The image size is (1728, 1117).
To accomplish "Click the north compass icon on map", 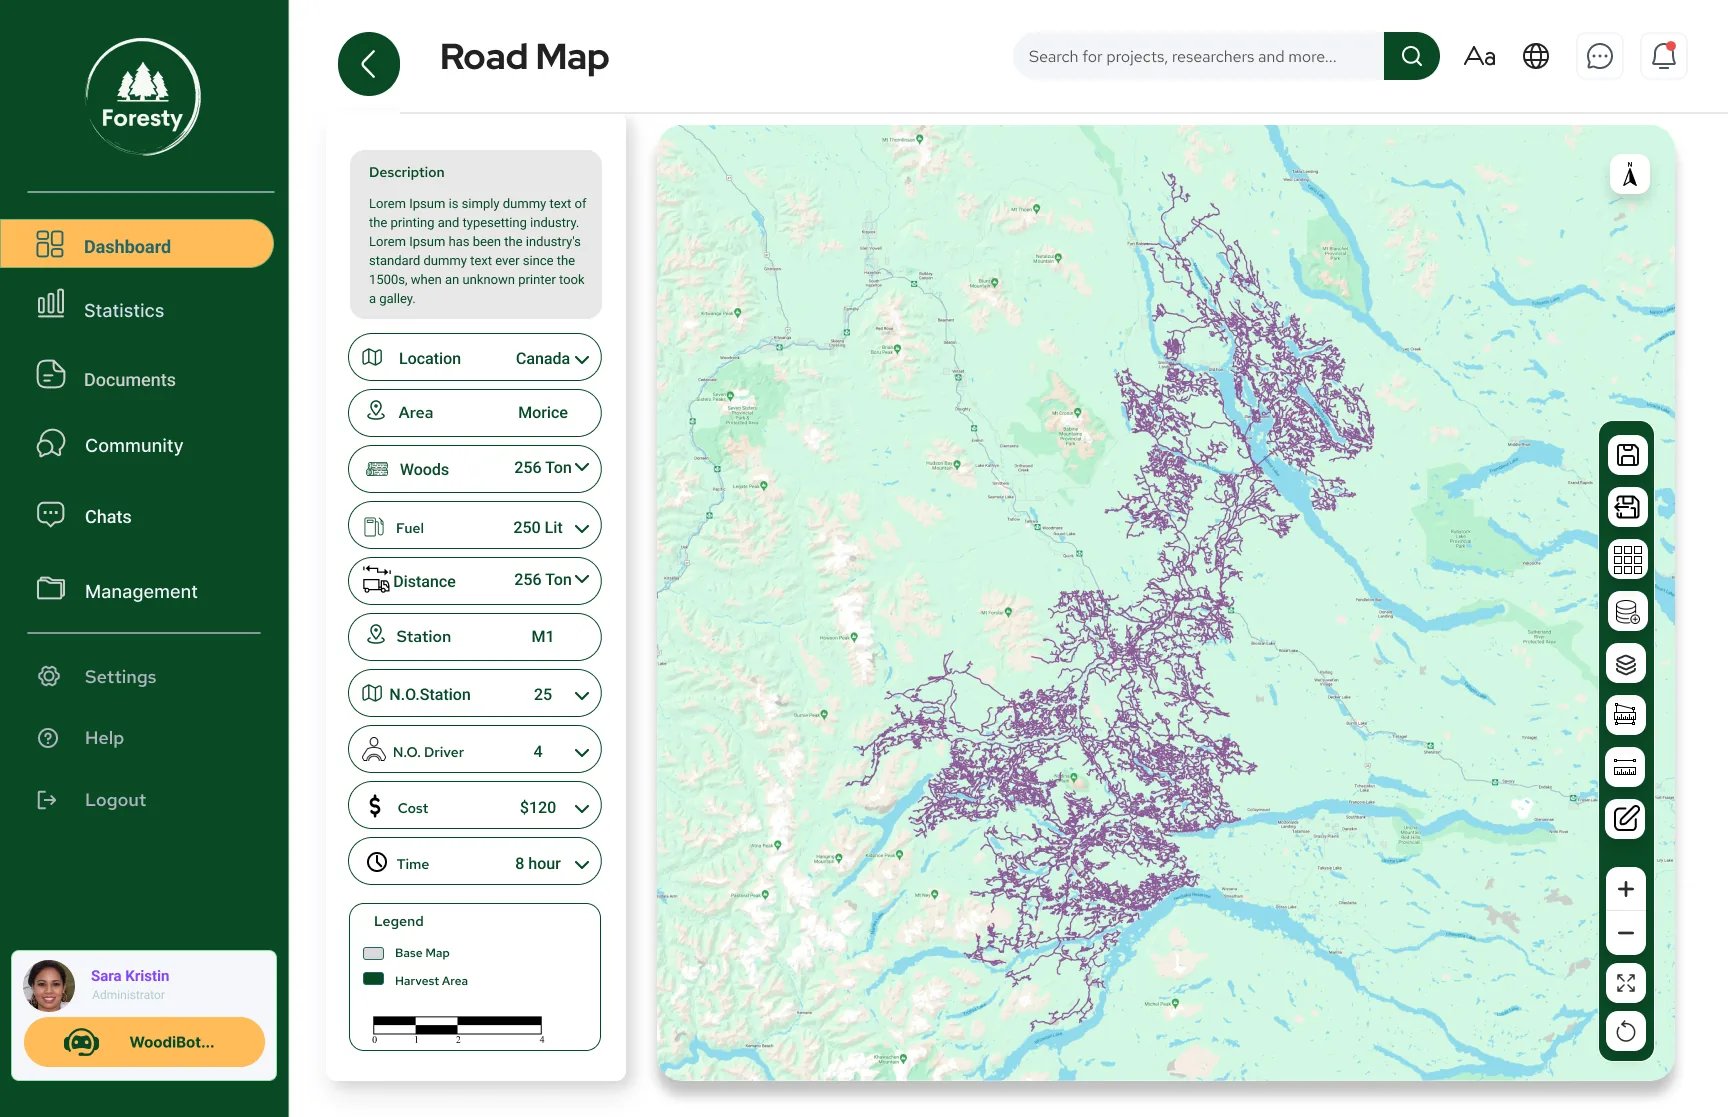I will tap(1630, 175).
